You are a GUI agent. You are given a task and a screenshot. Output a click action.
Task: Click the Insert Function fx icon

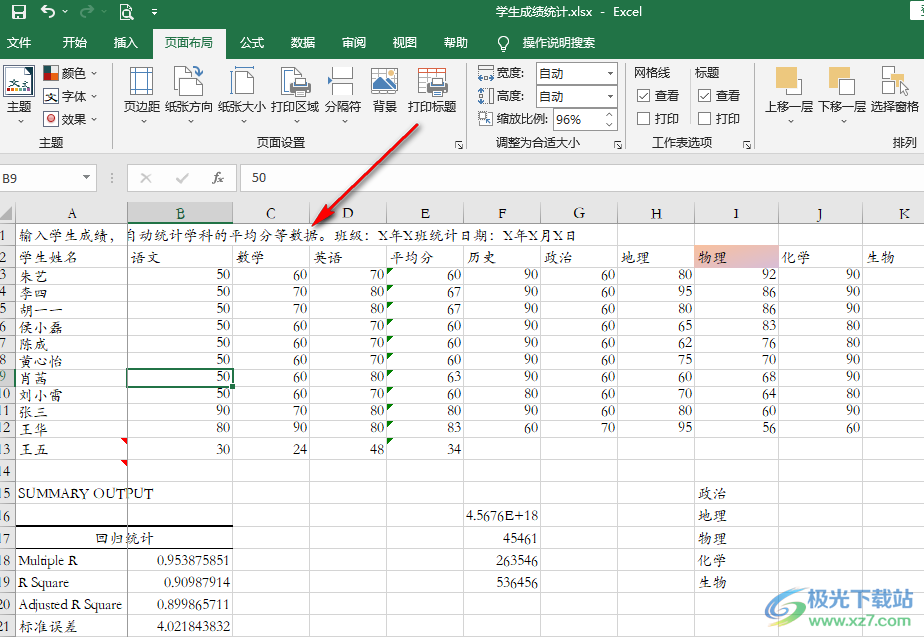tap(218, 178)
